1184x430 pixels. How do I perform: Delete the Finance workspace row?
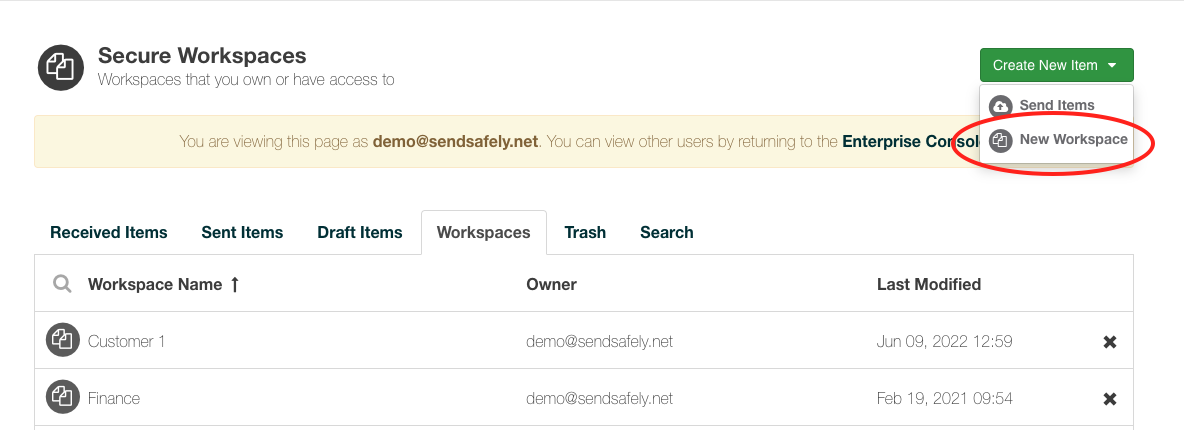(1109, 399)
